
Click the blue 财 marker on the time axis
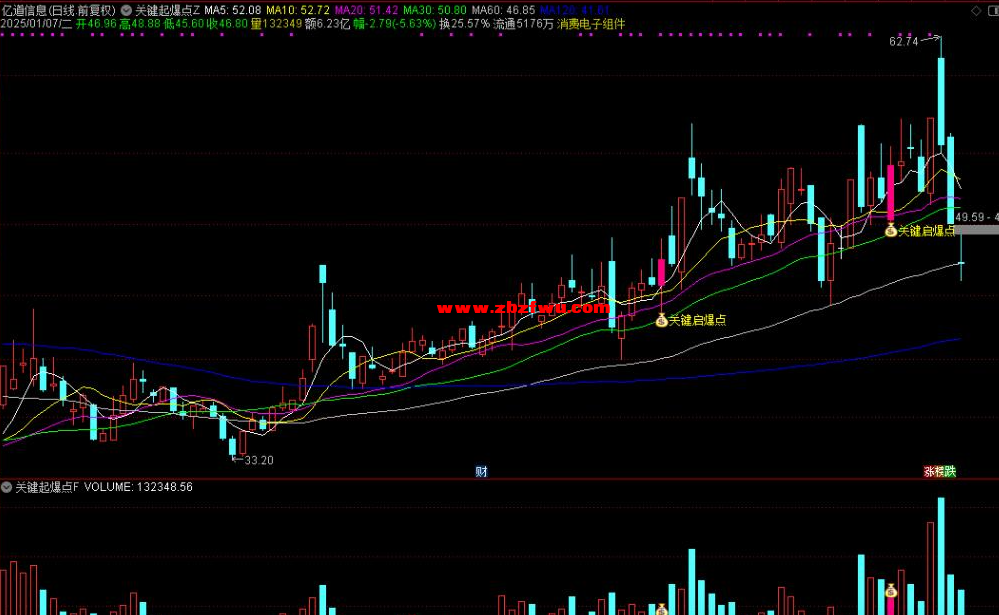tap(482, 472)
